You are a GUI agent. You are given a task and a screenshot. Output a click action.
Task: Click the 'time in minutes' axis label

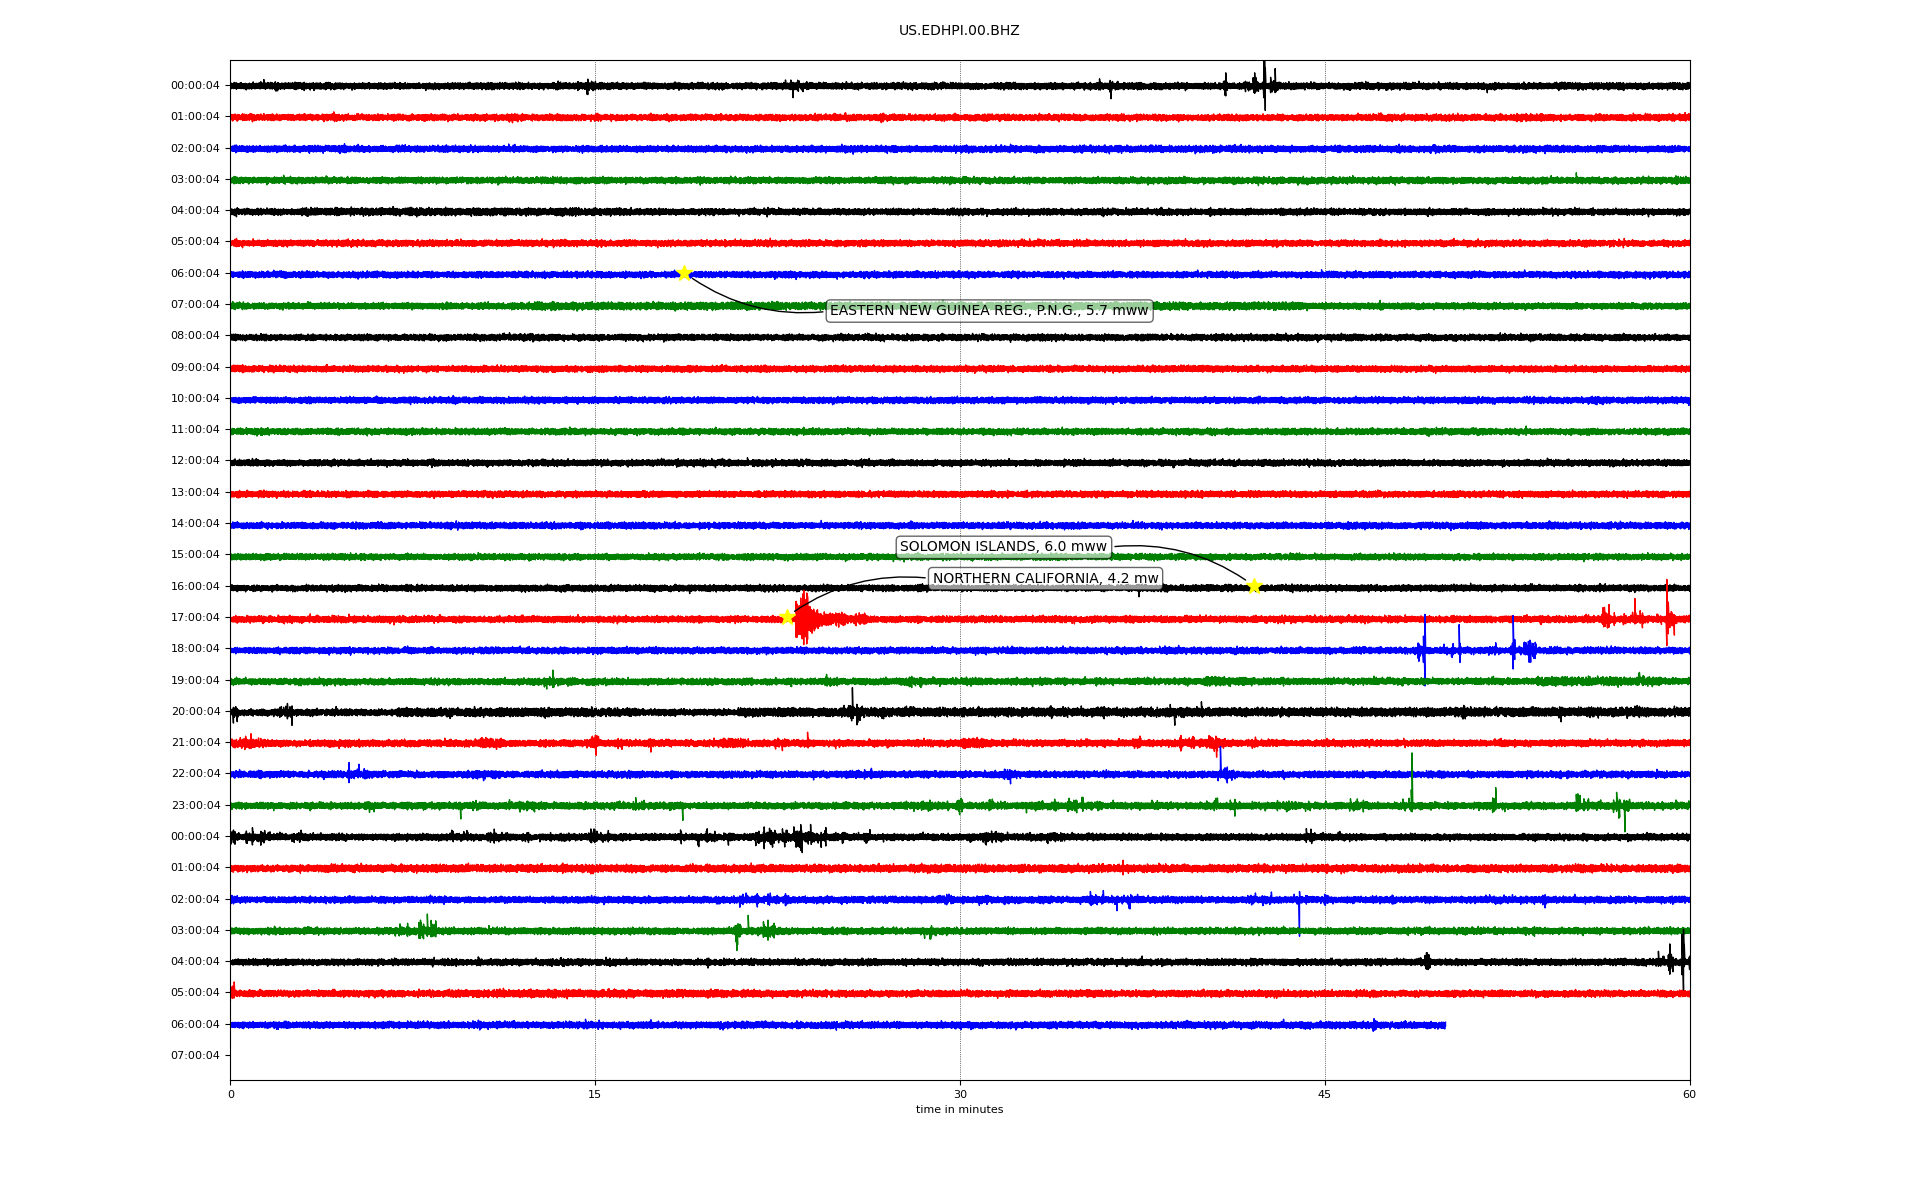[958, 1110]
